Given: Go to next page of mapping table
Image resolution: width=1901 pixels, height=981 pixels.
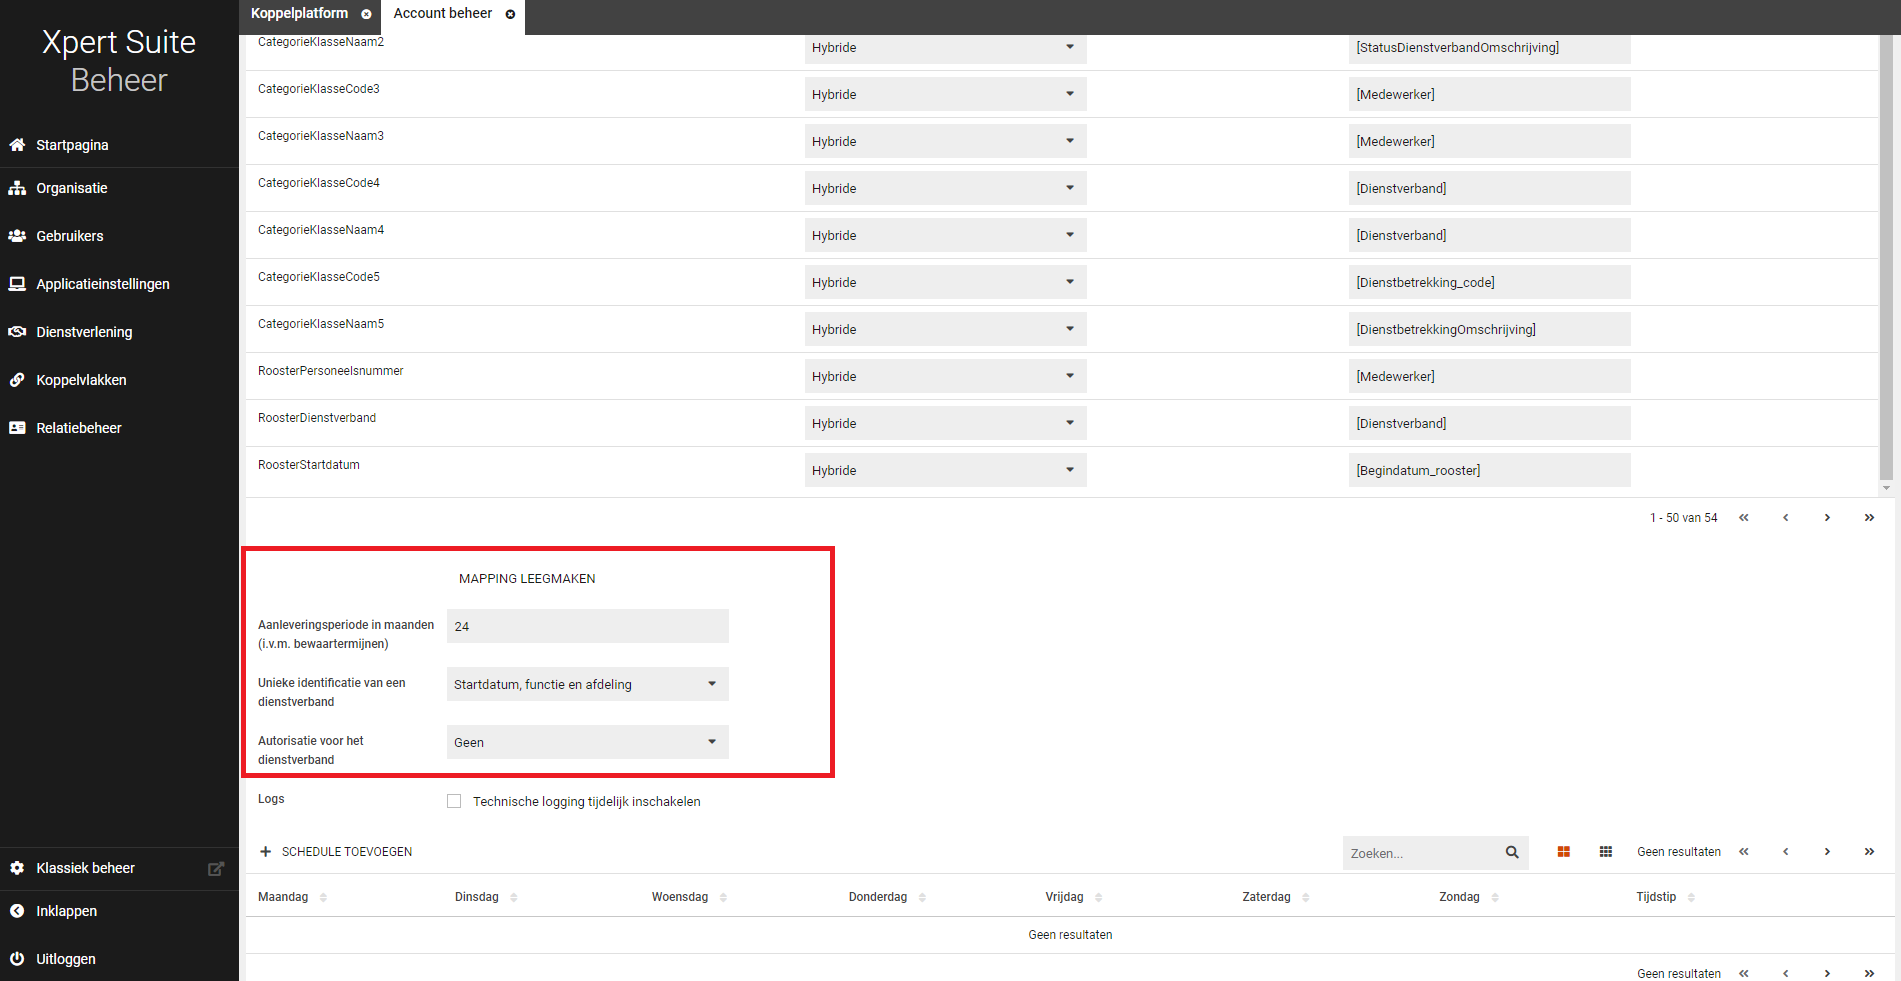Looking at the screenshot, I should (1826, 518).
